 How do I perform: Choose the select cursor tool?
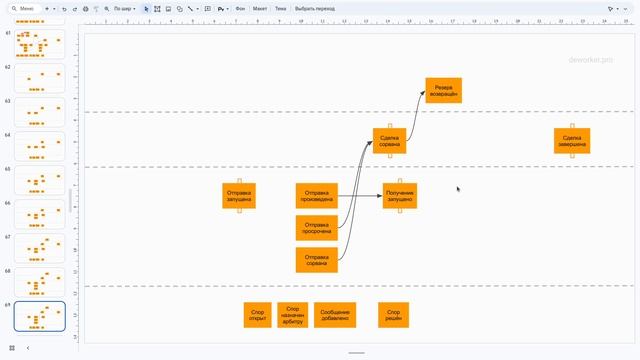(146, 9)
